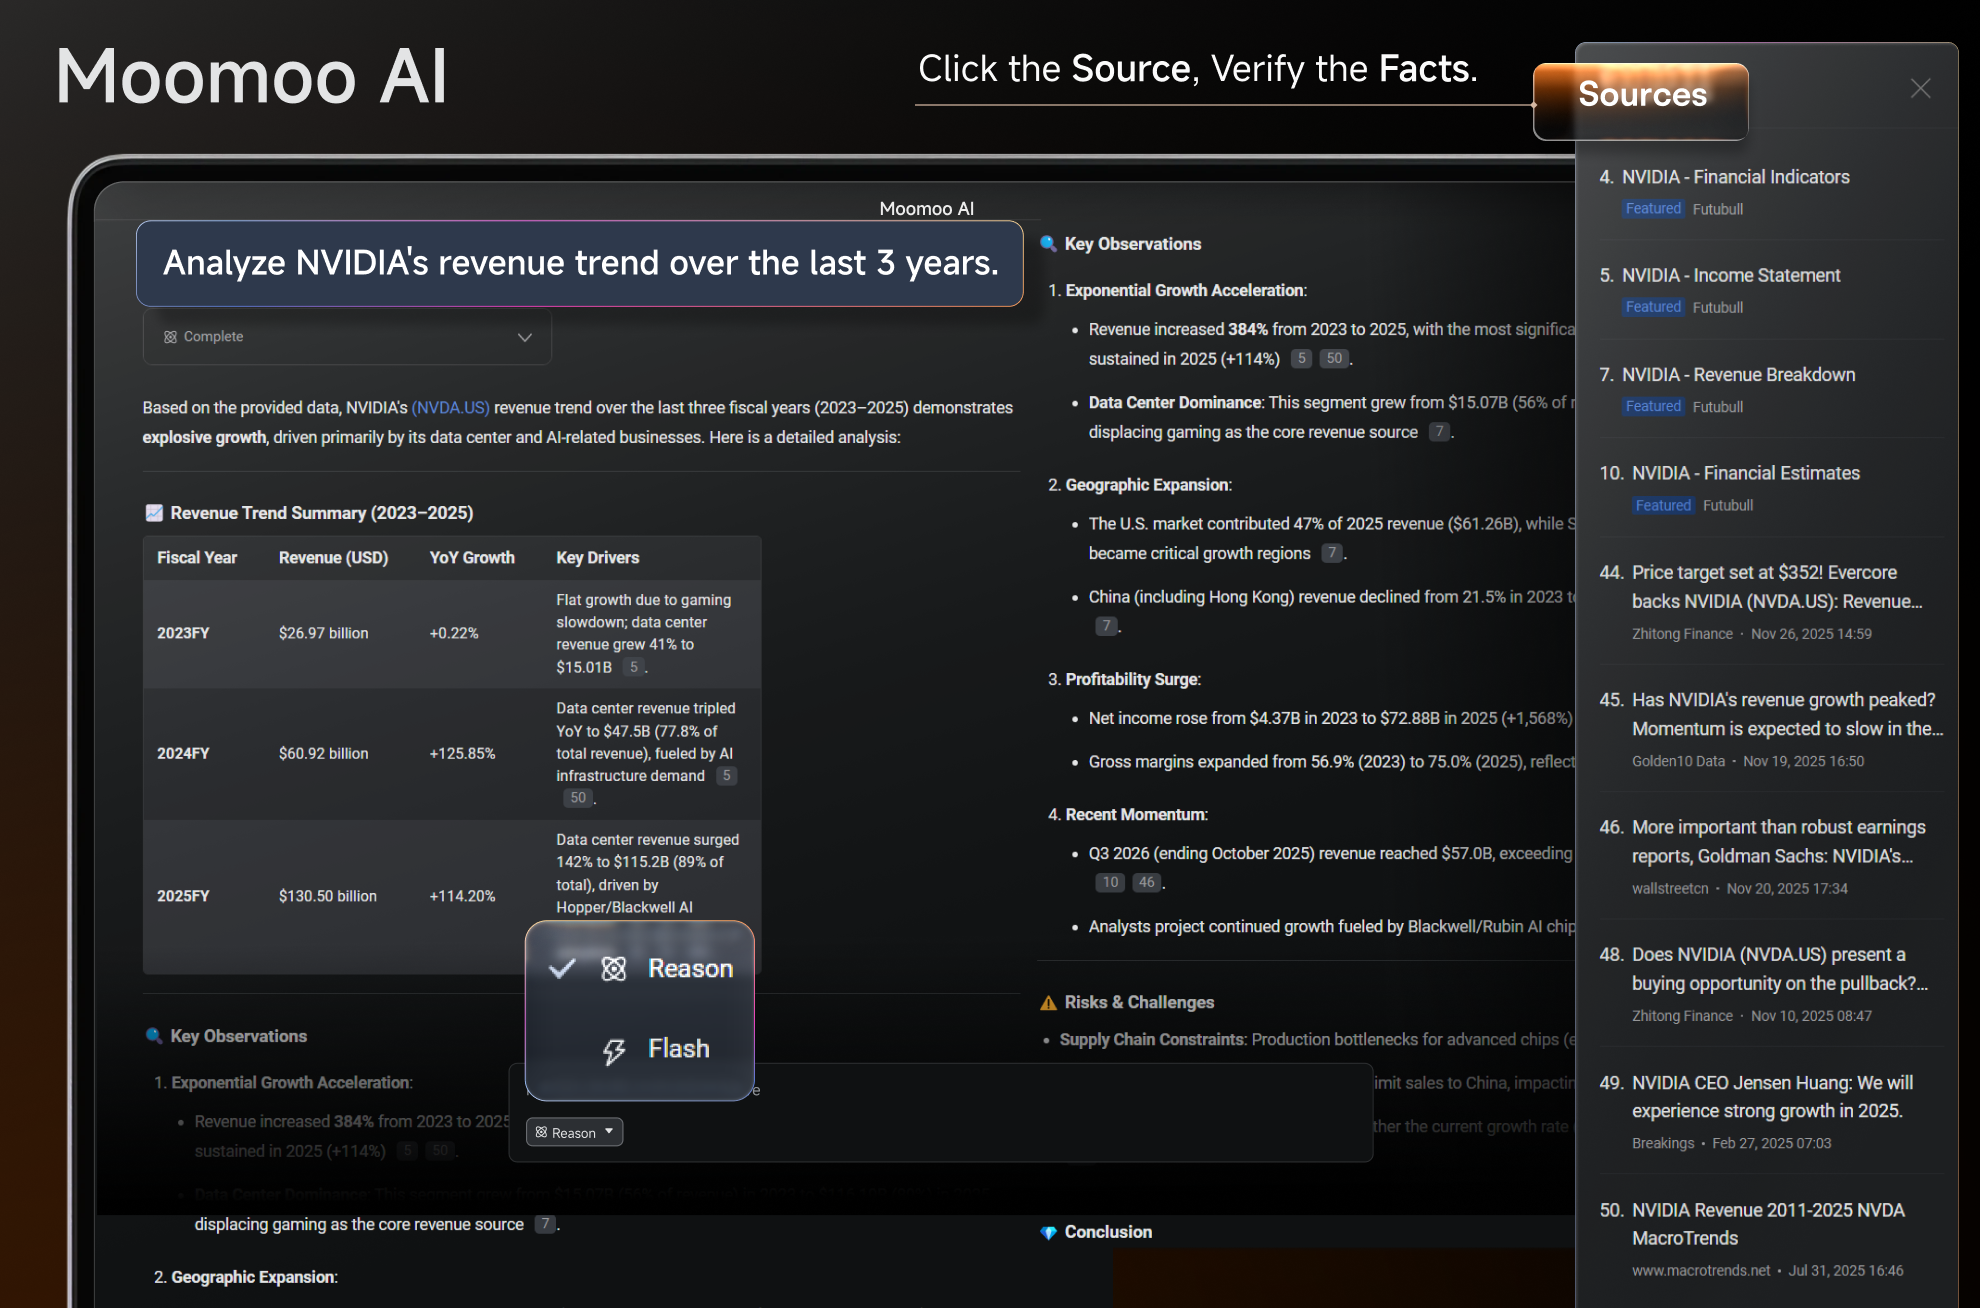Open source 7 NVIDIA - Revenue Breakdown
Viewport: 1980px width, 1308px height.
click(x=1738, y=375)
